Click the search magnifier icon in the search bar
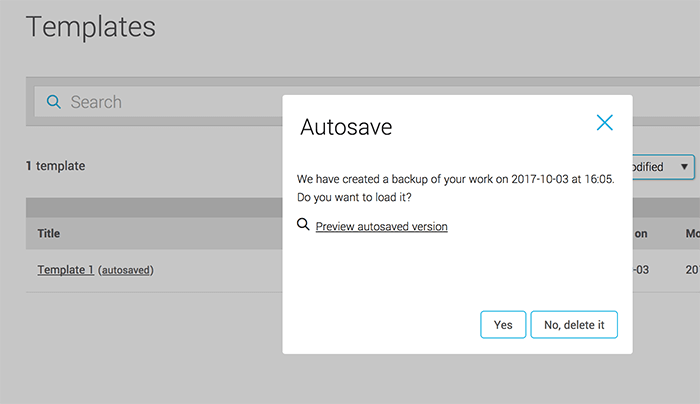 pyautogui.click(x=54, y=102)
